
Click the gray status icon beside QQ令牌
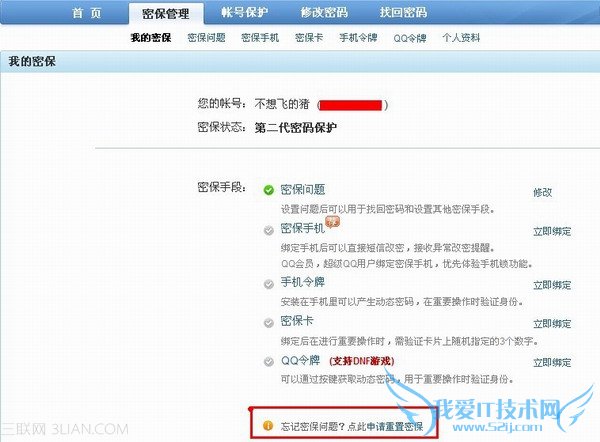coord(269,361)
